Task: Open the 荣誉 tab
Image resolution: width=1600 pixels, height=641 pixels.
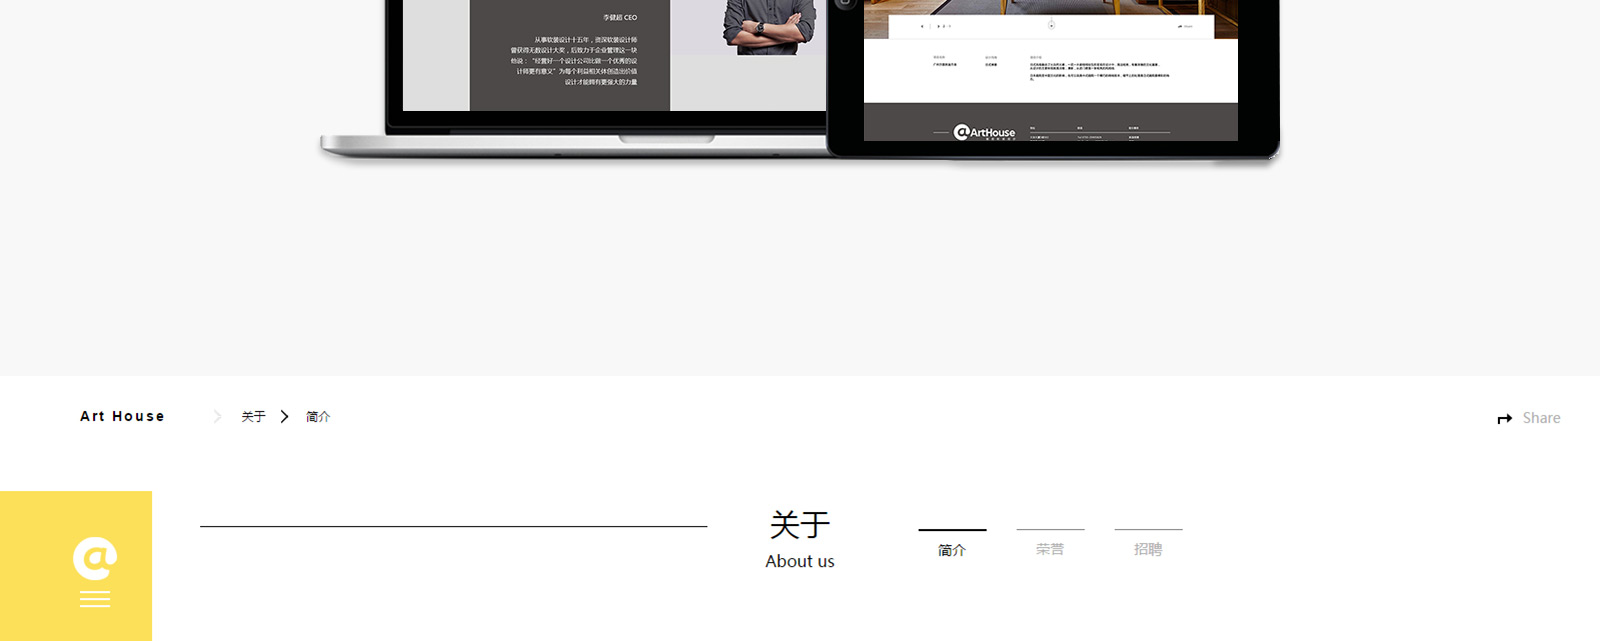Action: [x=1050, y=549]
